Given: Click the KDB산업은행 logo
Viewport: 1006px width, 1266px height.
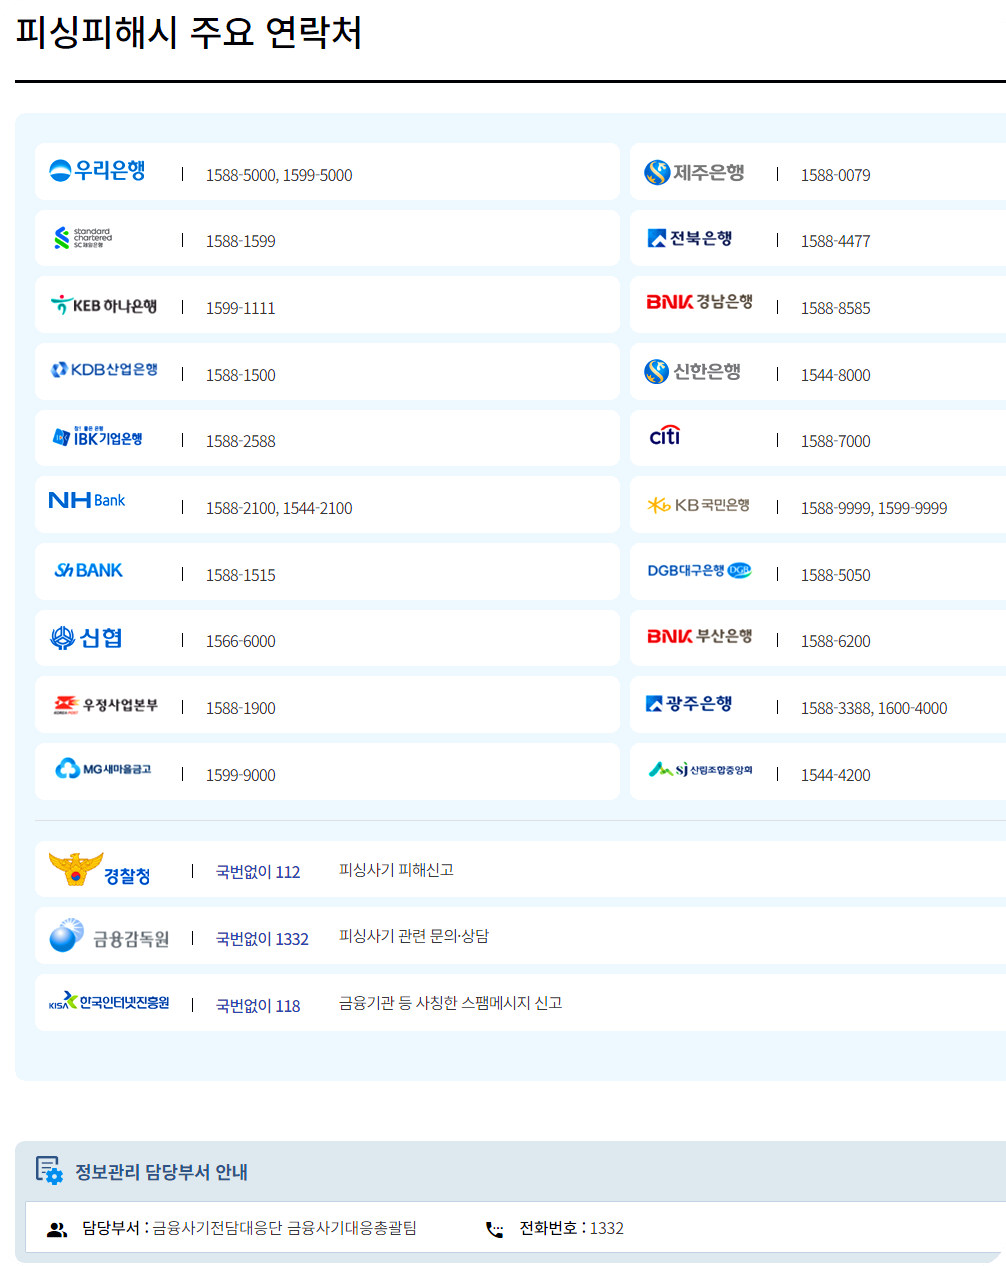Looking at the screenshot, I should pyautogui.click(x=104, y=370).
